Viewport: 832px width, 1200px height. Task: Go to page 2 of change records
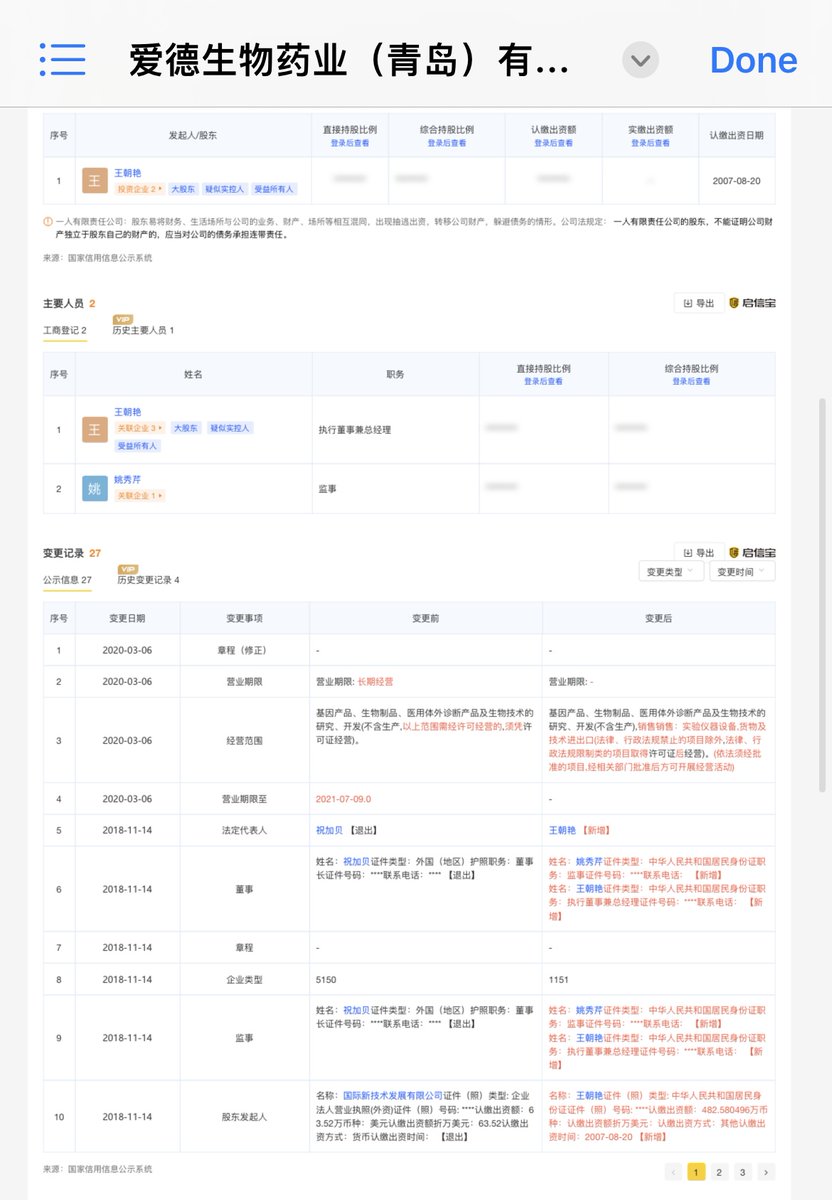tap(719, 1172)
